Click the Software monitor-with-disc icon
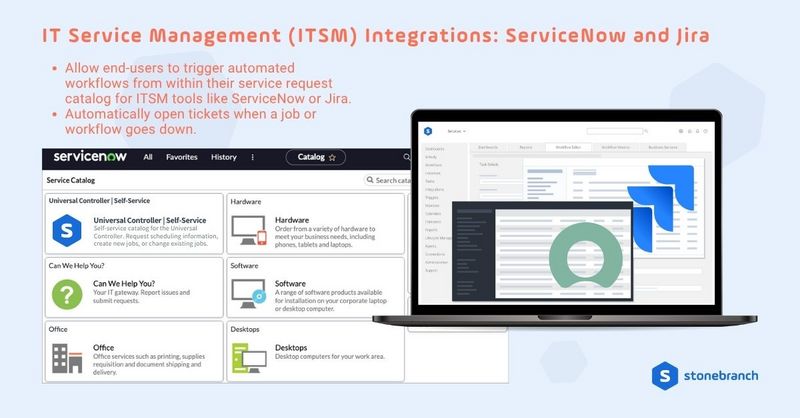The image size is (800, 418). click(x=248, y=293)
